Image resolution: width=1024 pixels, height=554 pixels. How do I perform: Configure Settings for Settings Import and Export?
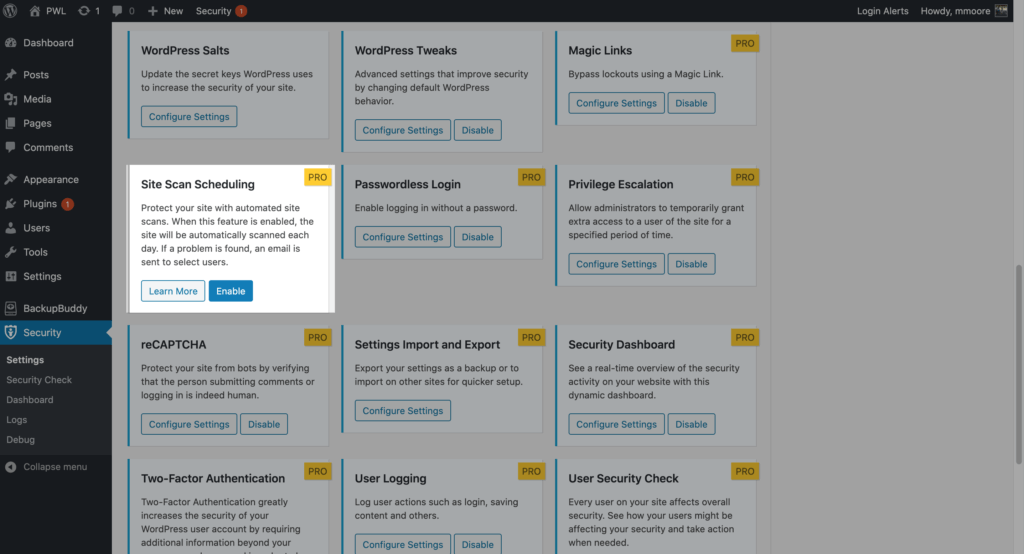coord(402,410)
